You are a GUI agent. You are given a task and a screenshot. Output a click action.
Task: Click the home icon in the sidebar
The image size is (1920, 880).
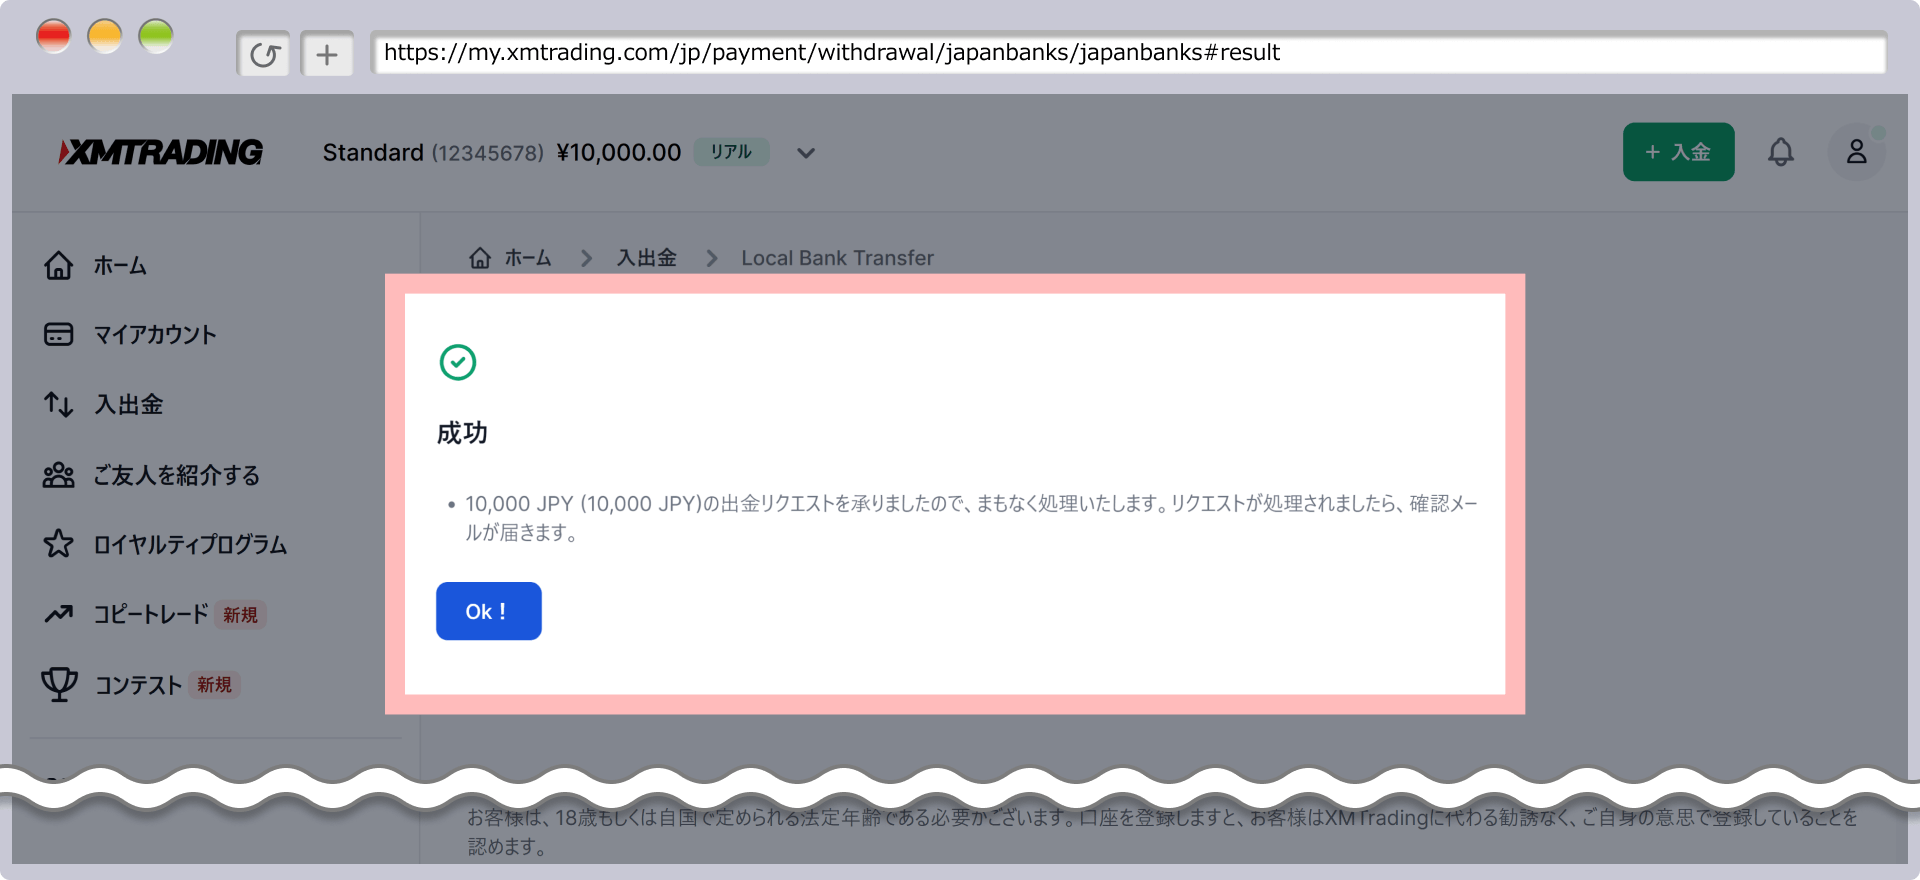58,265
